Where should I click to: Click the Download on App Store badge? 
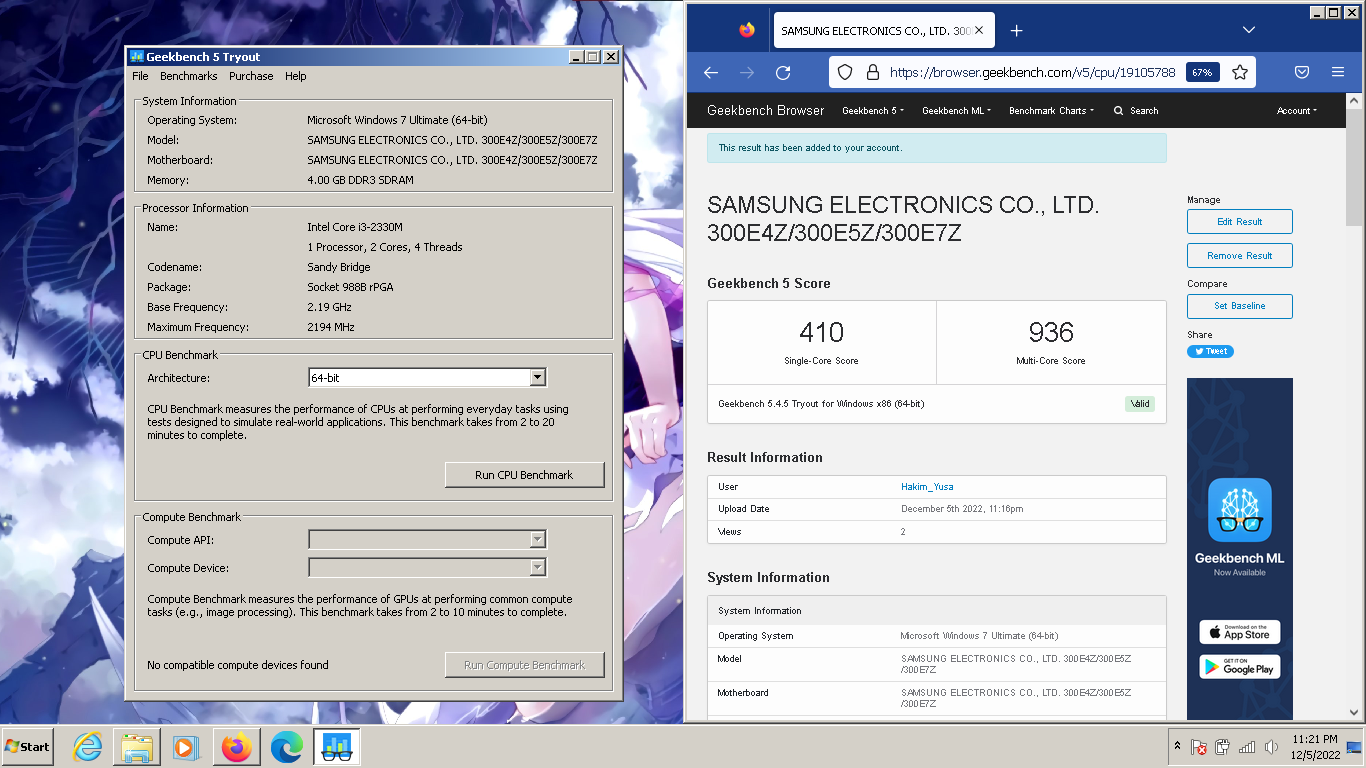pos(1240,632)
